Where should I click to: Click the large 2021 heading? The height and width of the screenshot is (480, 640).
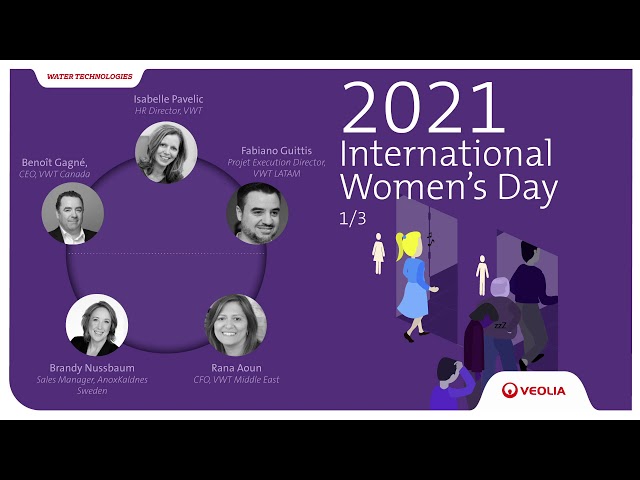click(x=423, y=107)
